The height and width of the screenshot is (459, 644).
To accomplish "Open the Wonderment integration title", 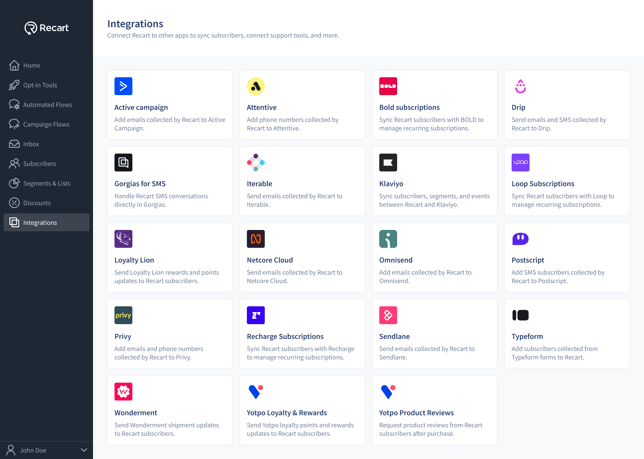I will [136, 413].
